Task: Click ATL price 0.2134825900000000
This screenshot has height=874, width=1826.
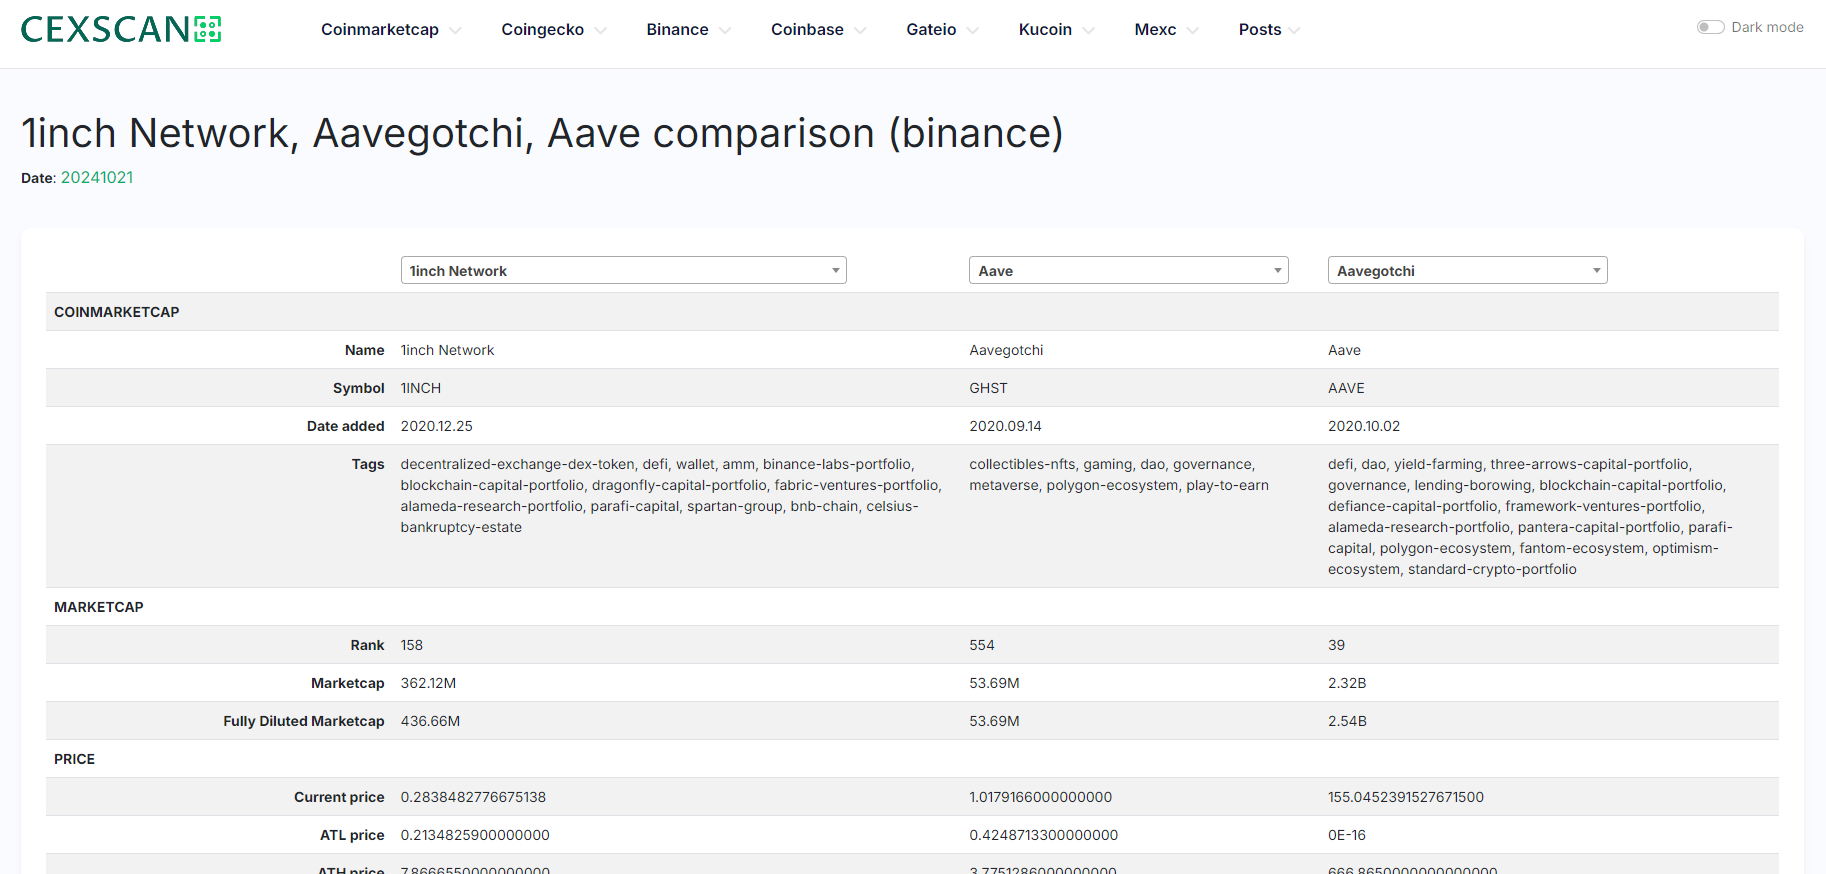Action: click(x=475, y=835)
